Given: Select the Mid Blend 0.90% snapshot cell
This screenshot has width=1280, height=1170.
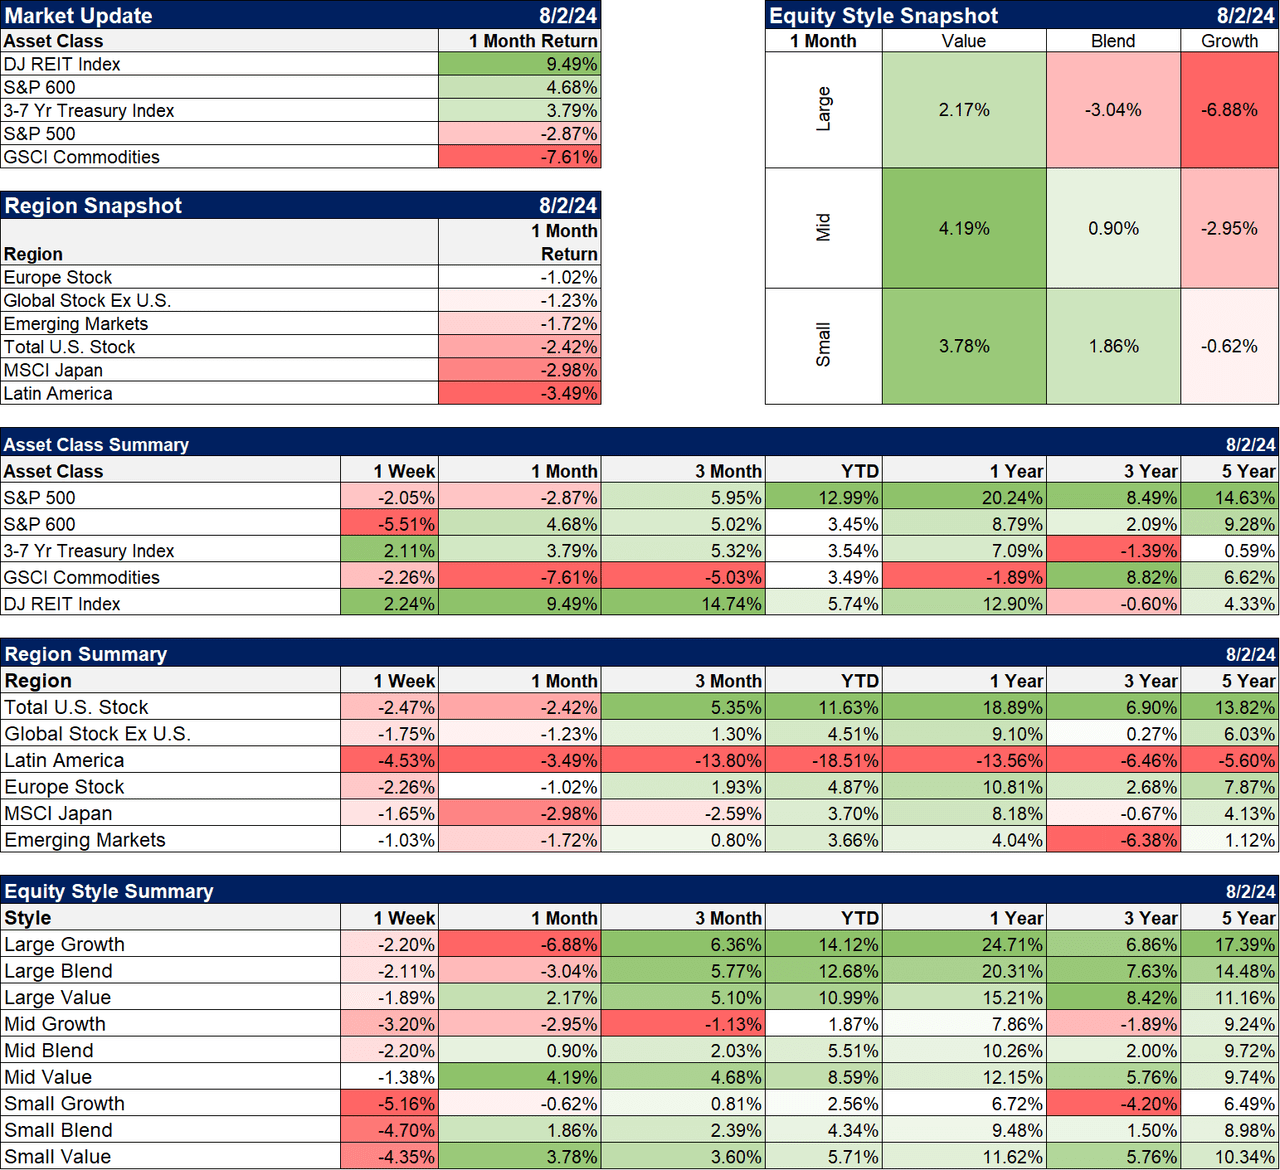Looking at the screenshot, I should (x=1113, y=228).
